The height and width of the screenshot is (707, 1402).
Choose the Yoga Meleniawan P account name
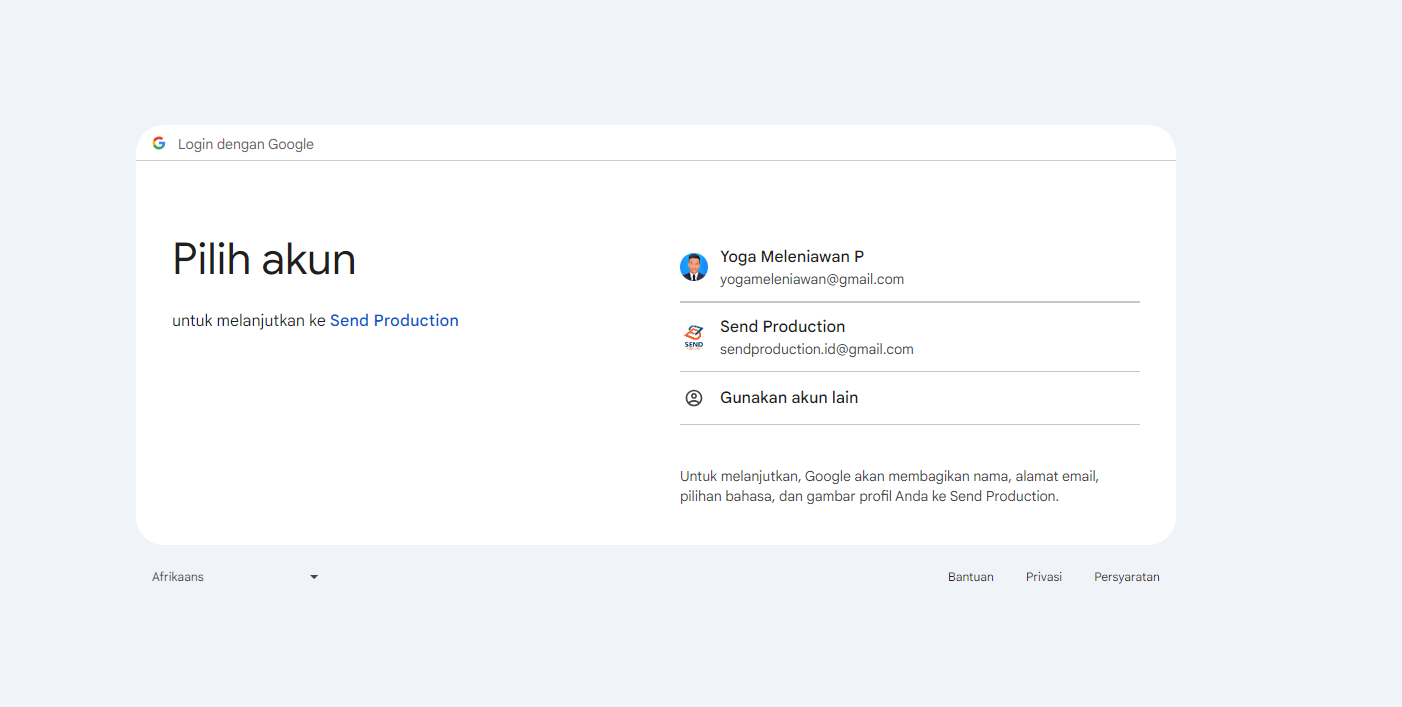791,257
